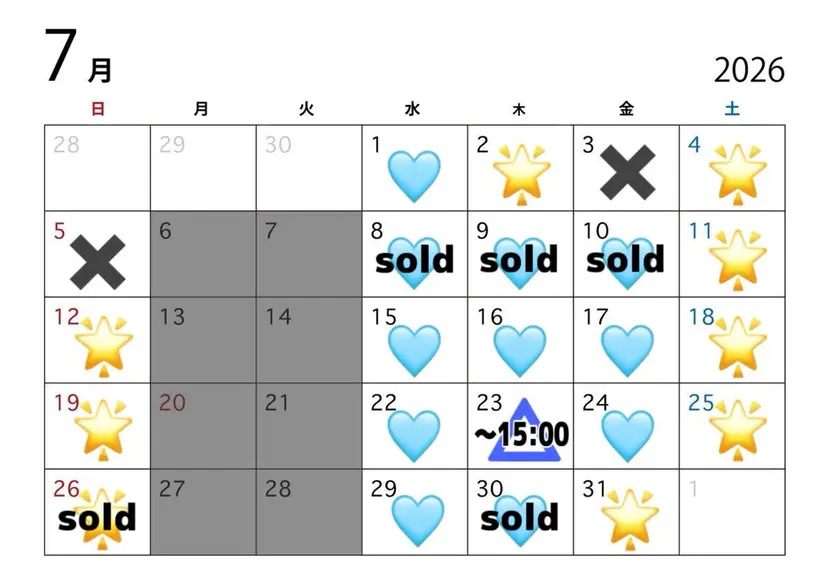Click the black X on July 3

coord(627,173)
